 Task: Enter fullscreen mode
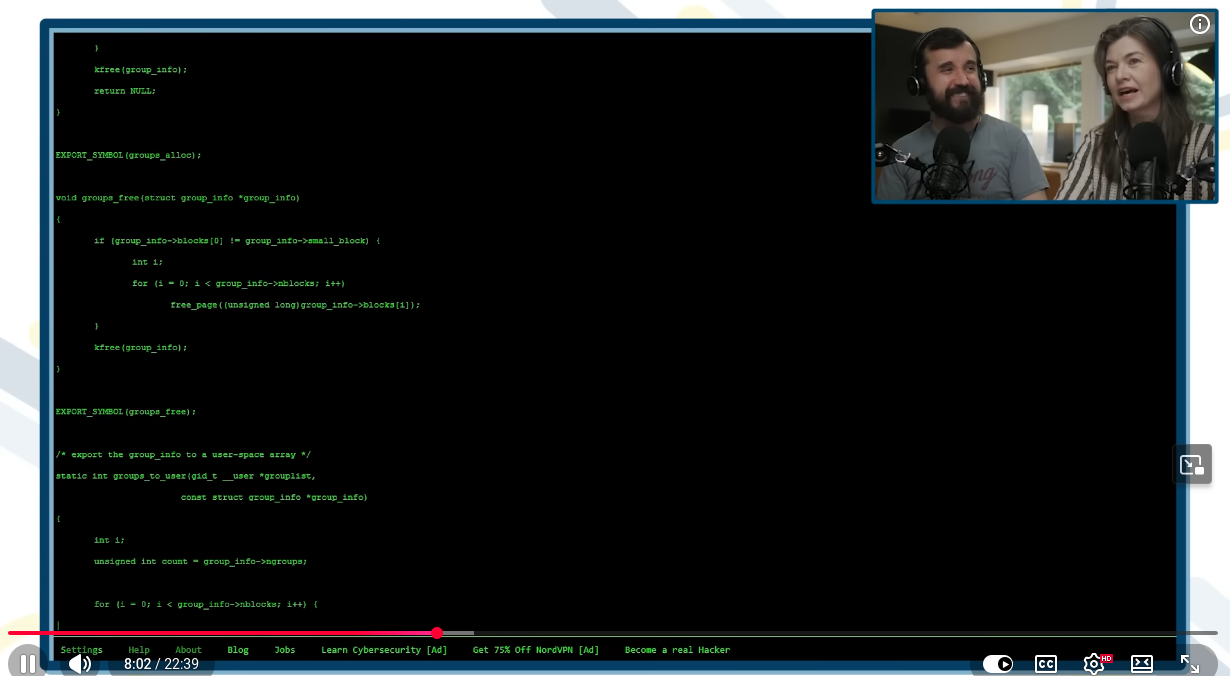1190,663
